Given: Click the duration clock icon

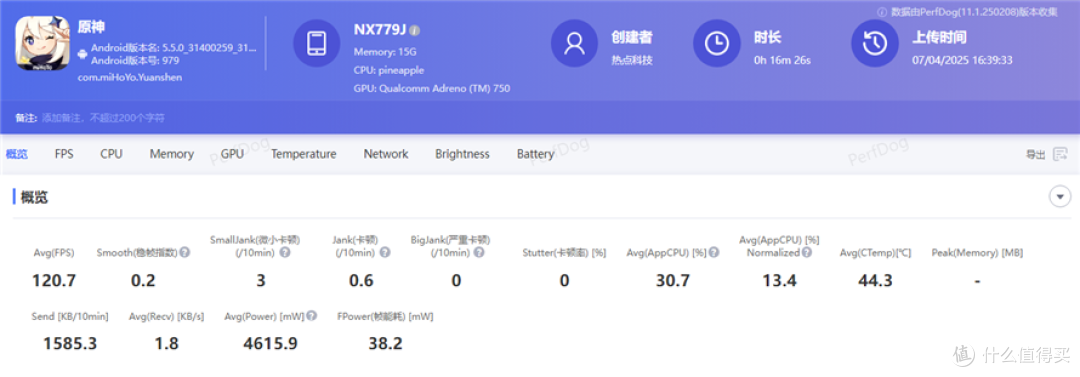Looking at the screenshot, I should 716,43.
